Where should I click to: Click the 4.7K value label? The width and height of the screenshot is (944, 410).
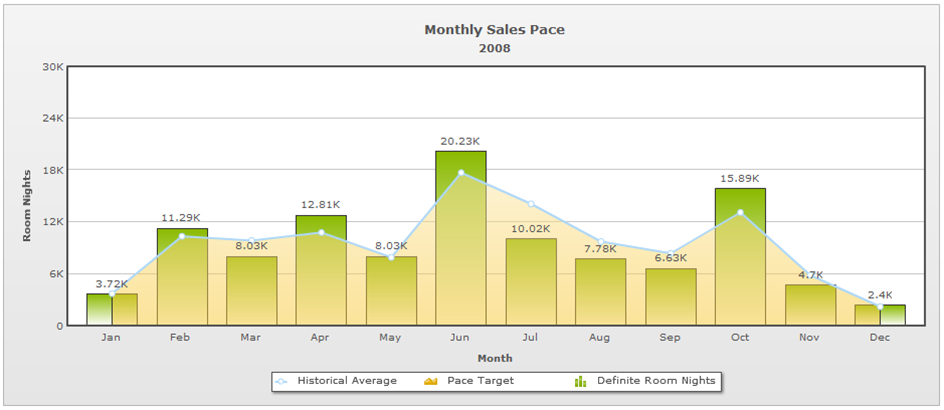click(x=810, y=275)
